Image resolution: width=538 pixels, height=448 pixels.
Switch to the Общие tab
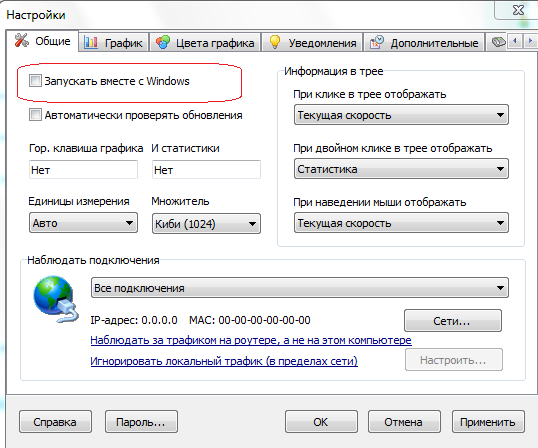click(42, 41)
